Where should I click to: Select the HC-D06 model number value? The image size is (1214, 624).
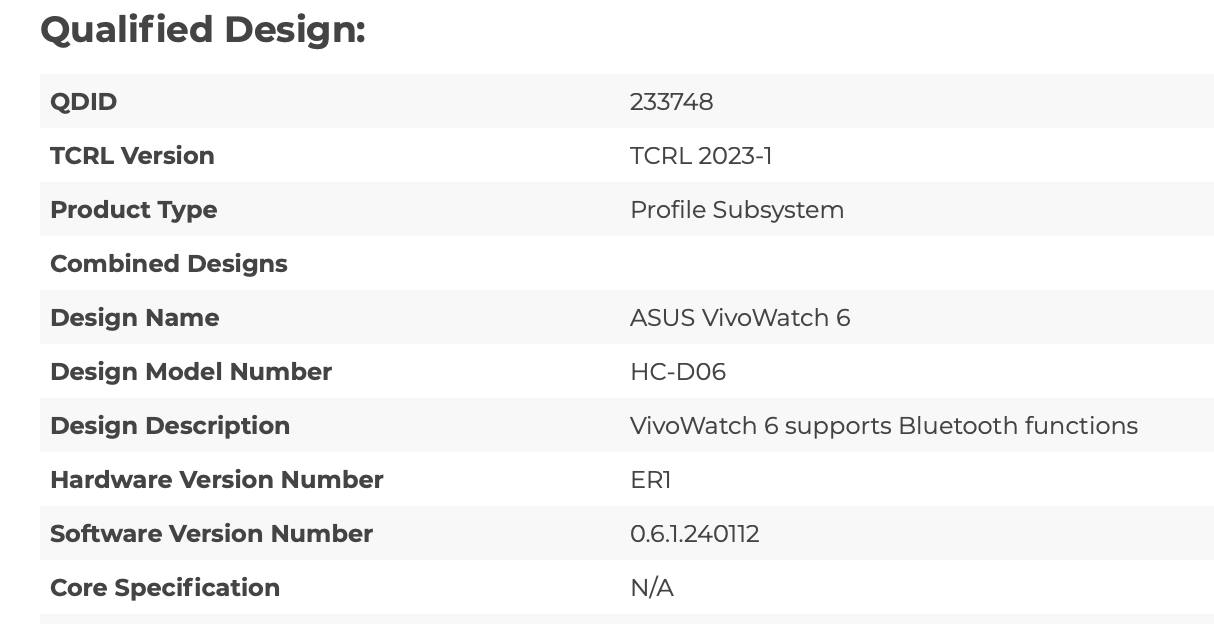[x=678, y=372]
